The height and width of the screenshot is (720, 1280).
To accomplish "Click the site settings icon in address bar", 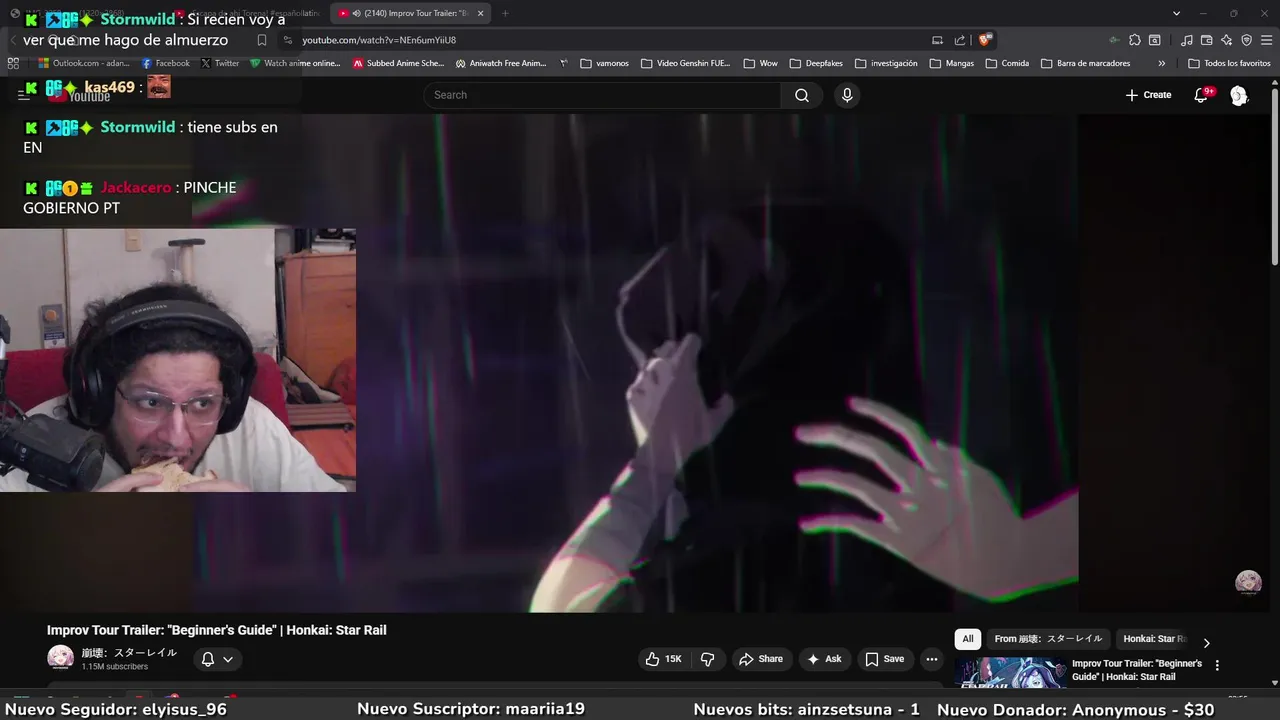I will point(288,40).
